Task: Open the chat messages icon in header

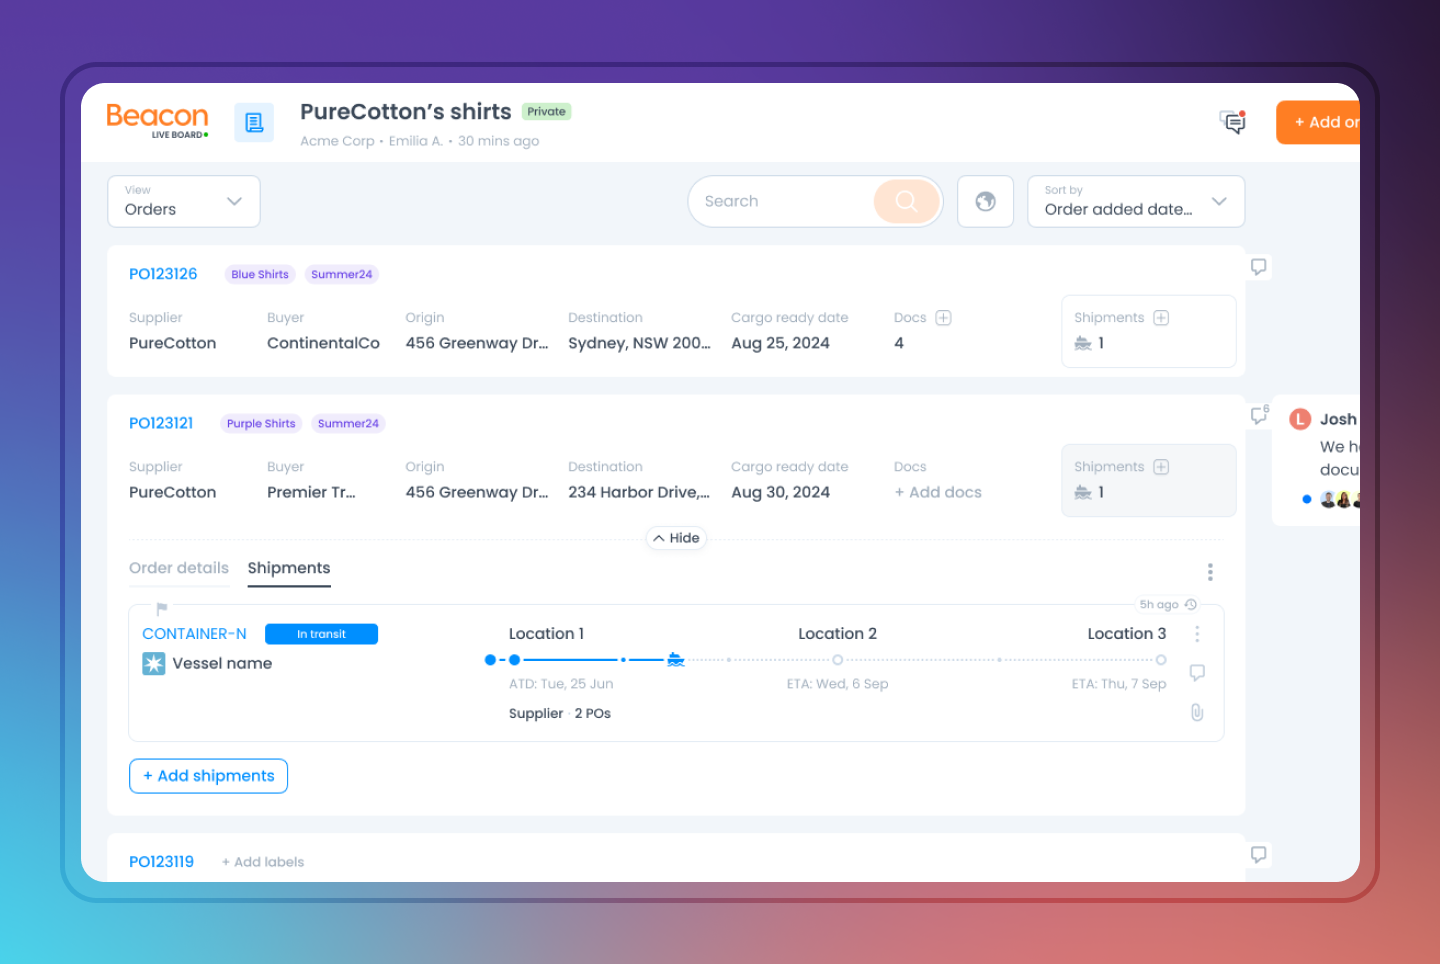Action: point(1233,122)
